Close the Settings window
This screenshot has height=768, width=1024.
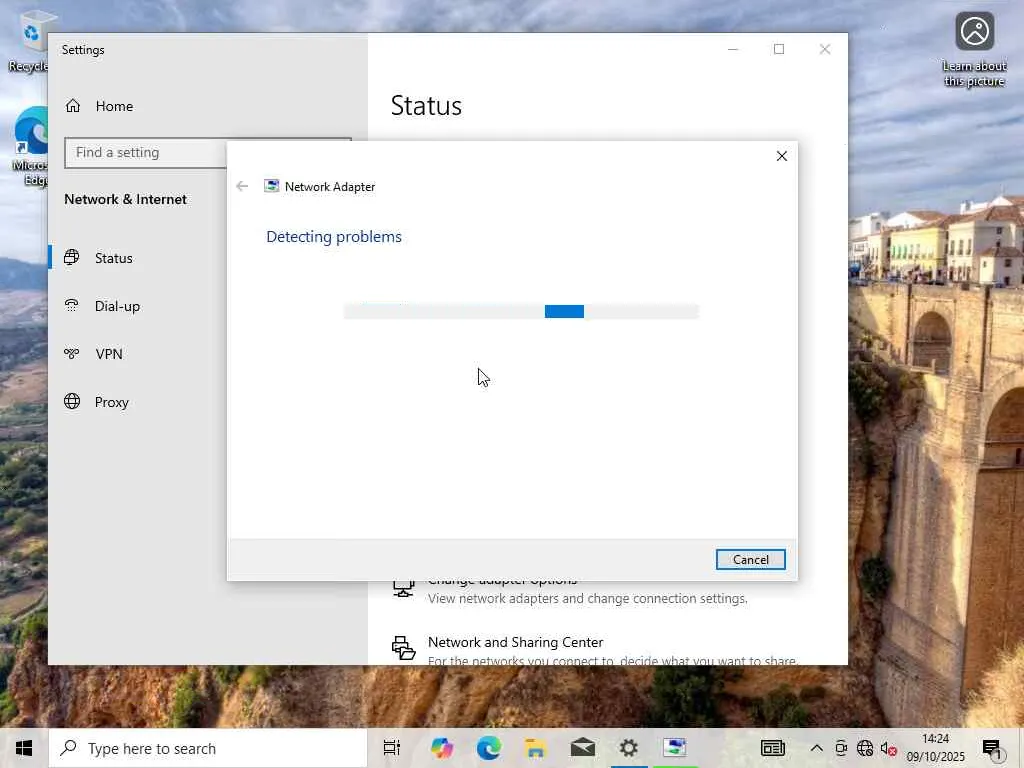(825, 50)
